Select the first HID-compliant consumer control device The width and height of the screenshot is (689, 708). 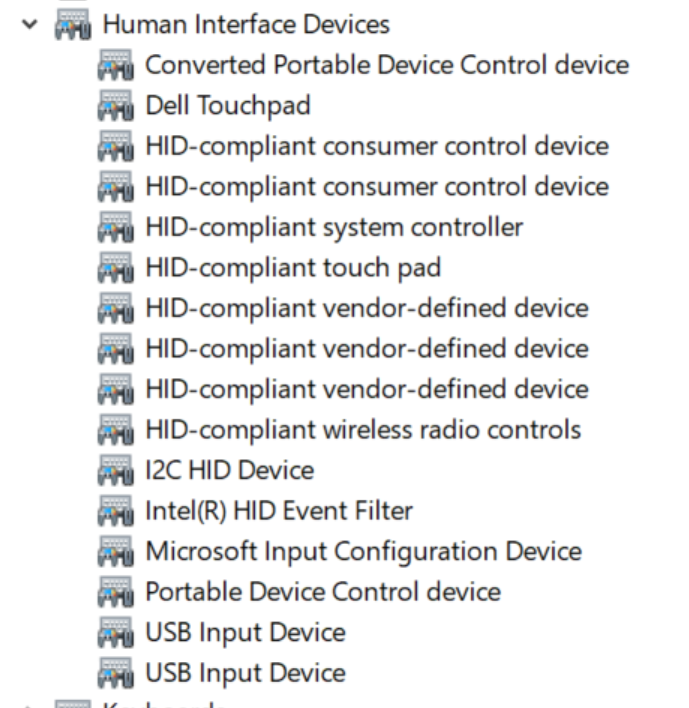click(377, 146)
